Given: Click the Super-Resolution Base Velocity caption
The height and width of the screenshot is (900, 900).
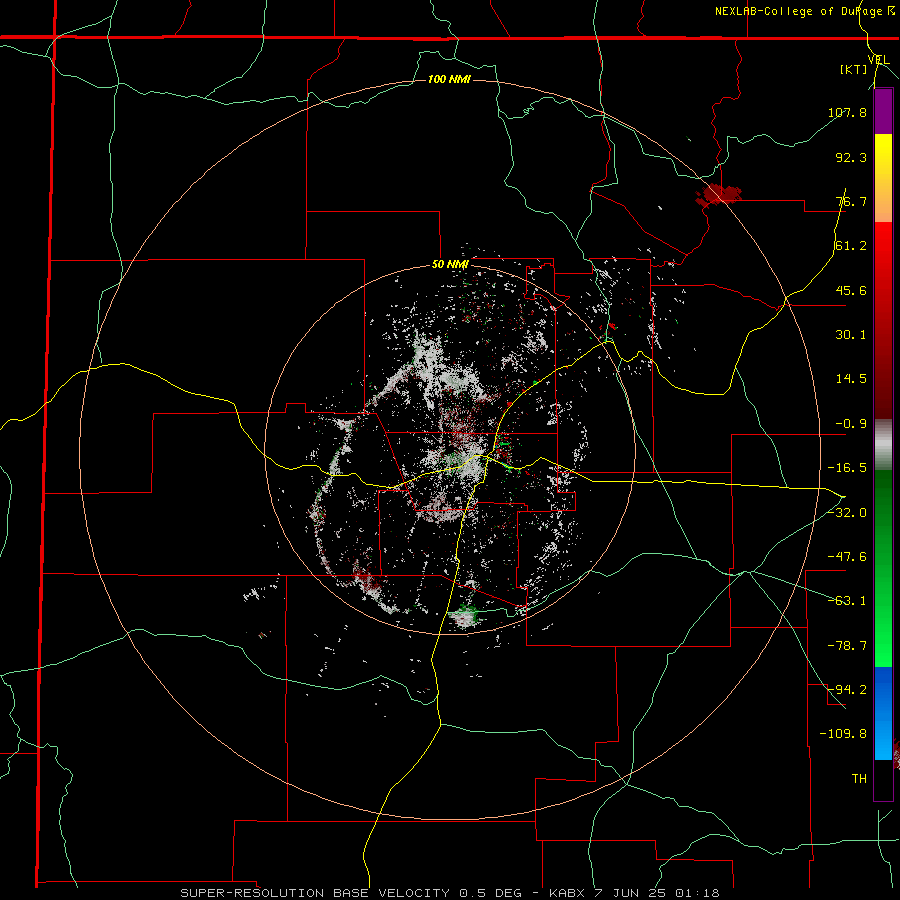Looking at the screenshot, I should tap(449, 893).
